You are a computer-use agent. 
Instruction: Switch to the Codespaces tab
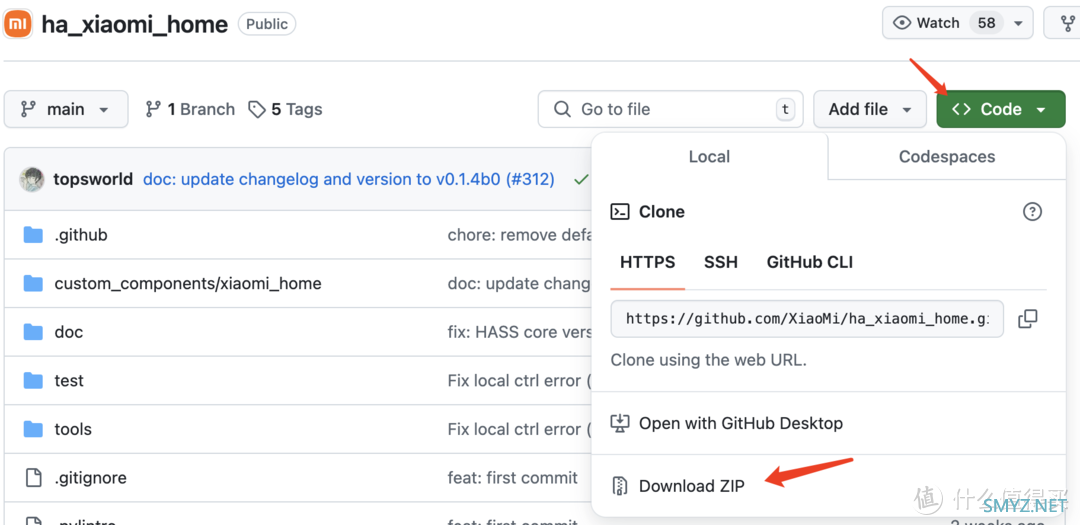pos(946,156)
